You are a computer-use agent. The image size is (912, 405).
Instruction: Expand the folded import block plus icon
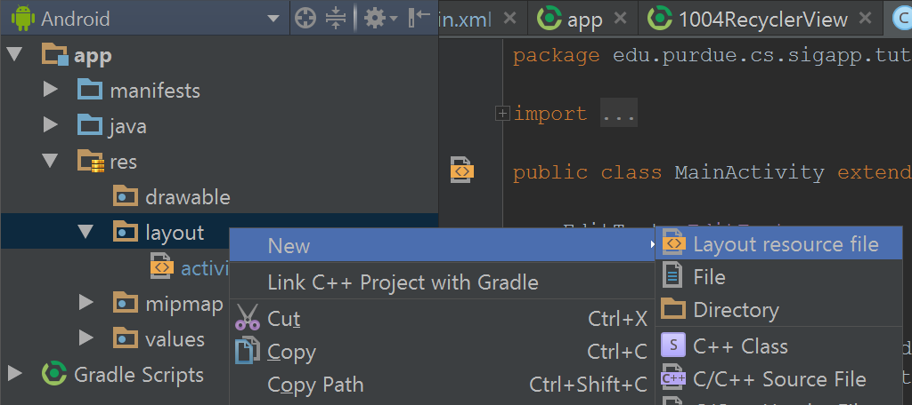[502, 113]
